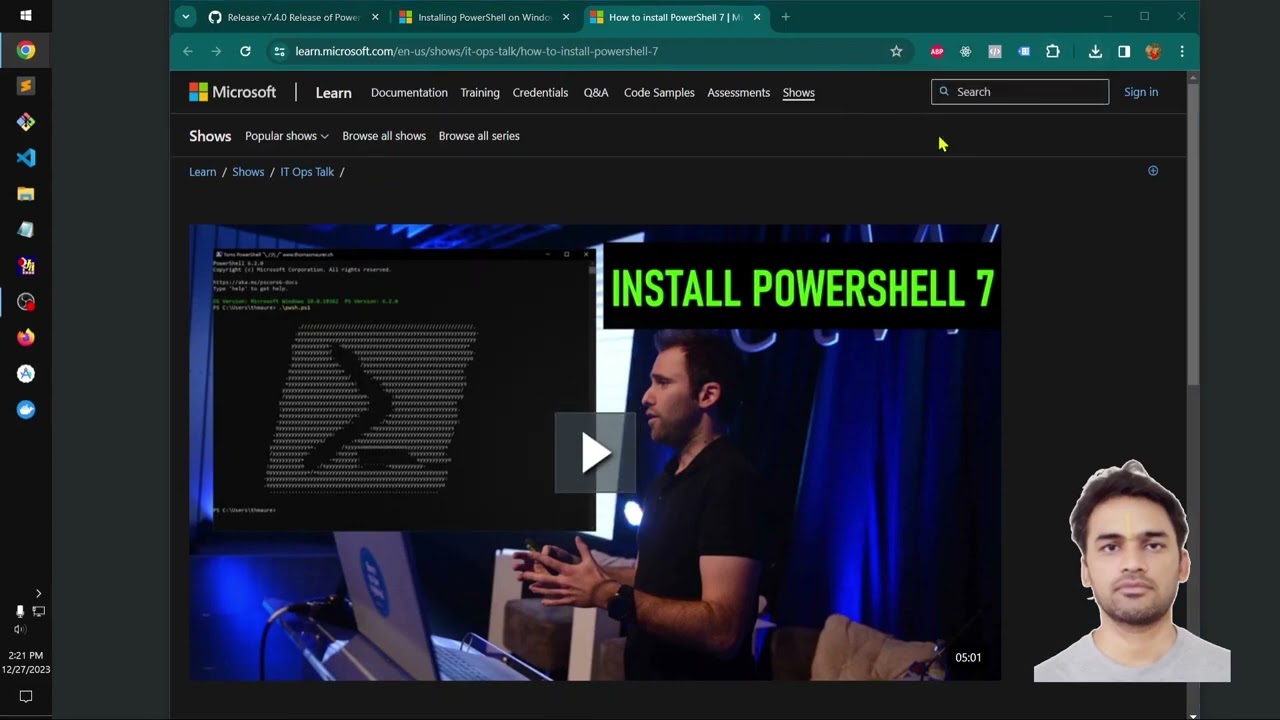Open File Explorer from the taskbar
Screen dimensions: 1280x720
click(x=26, y=194)
